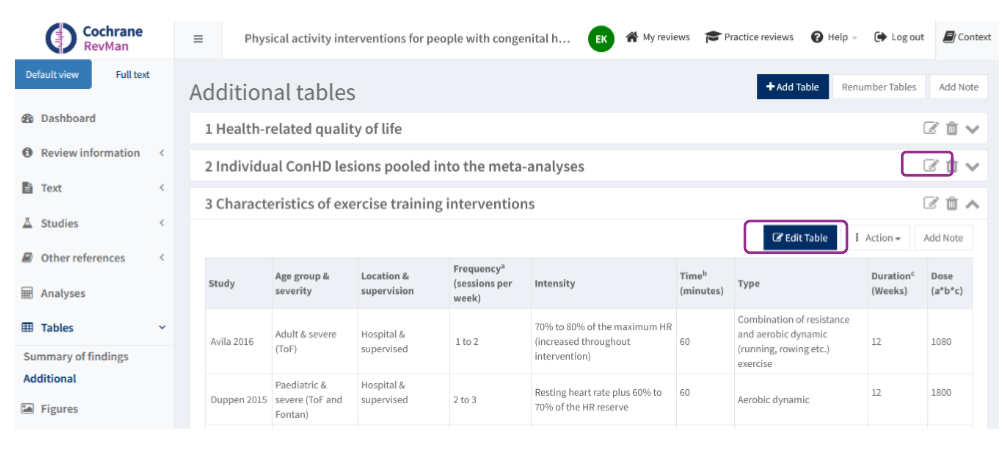
Task: Click edit icon for Health-related quality of life
Action: click(x=931, y=128)
